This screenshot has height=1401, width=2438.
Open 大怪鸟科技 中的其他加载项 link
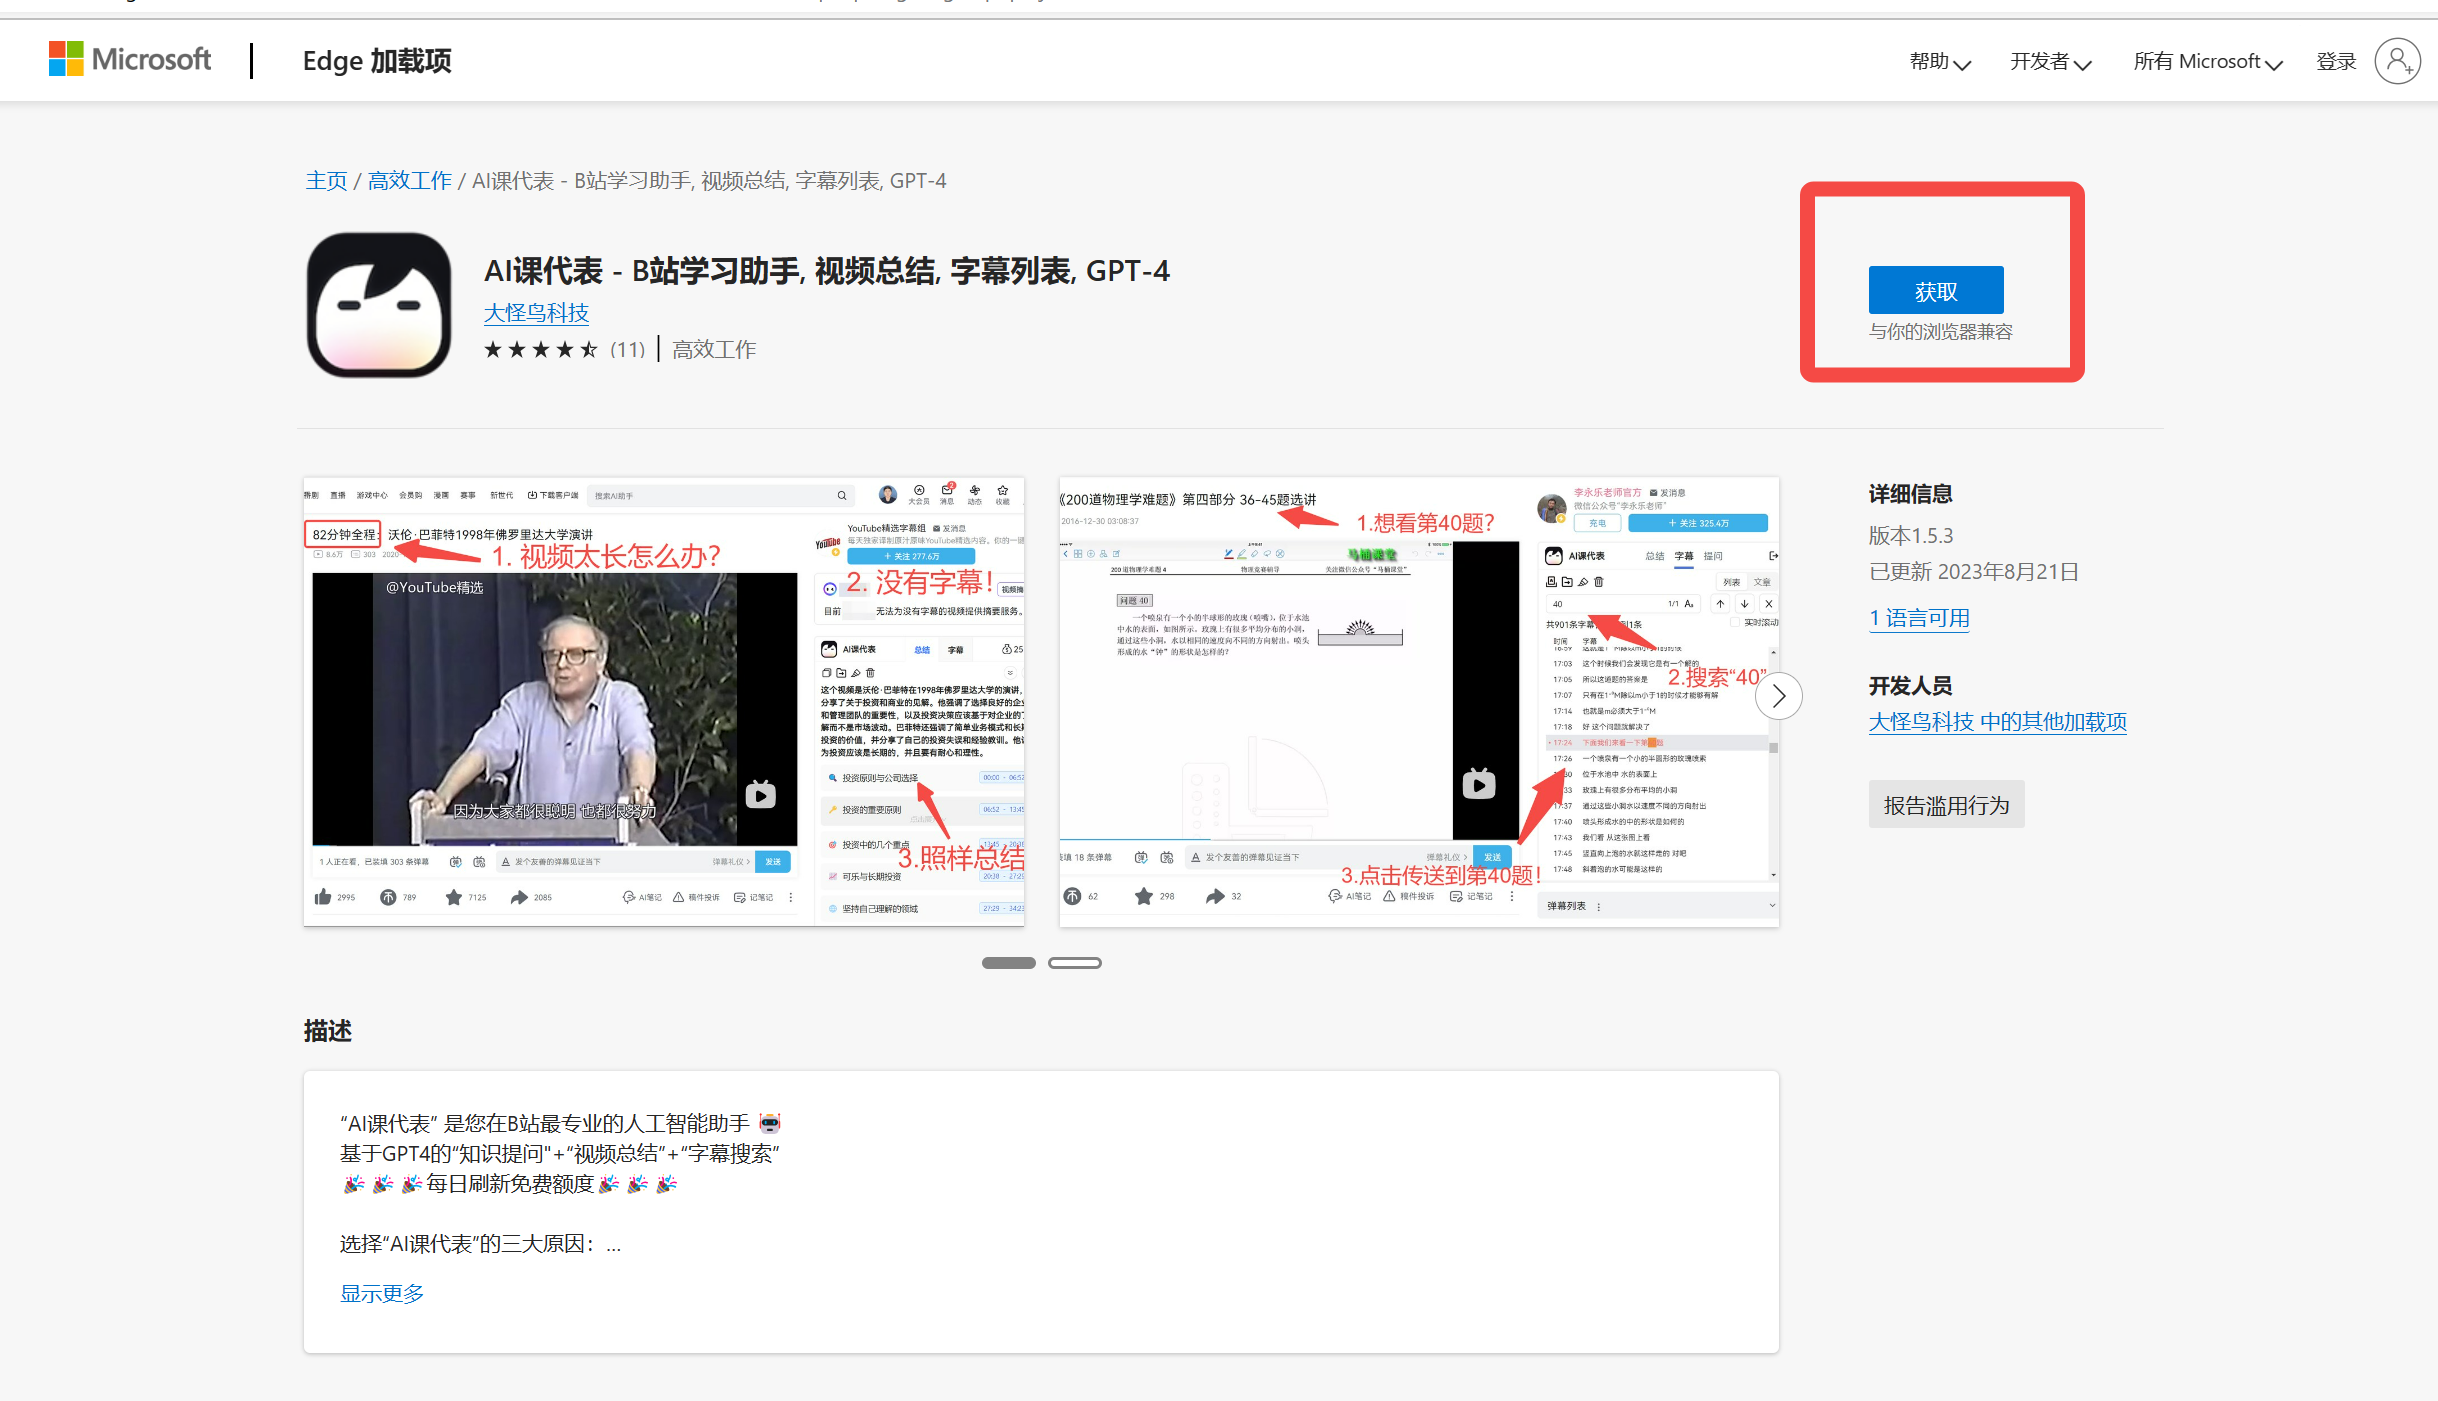point(1998,722)
